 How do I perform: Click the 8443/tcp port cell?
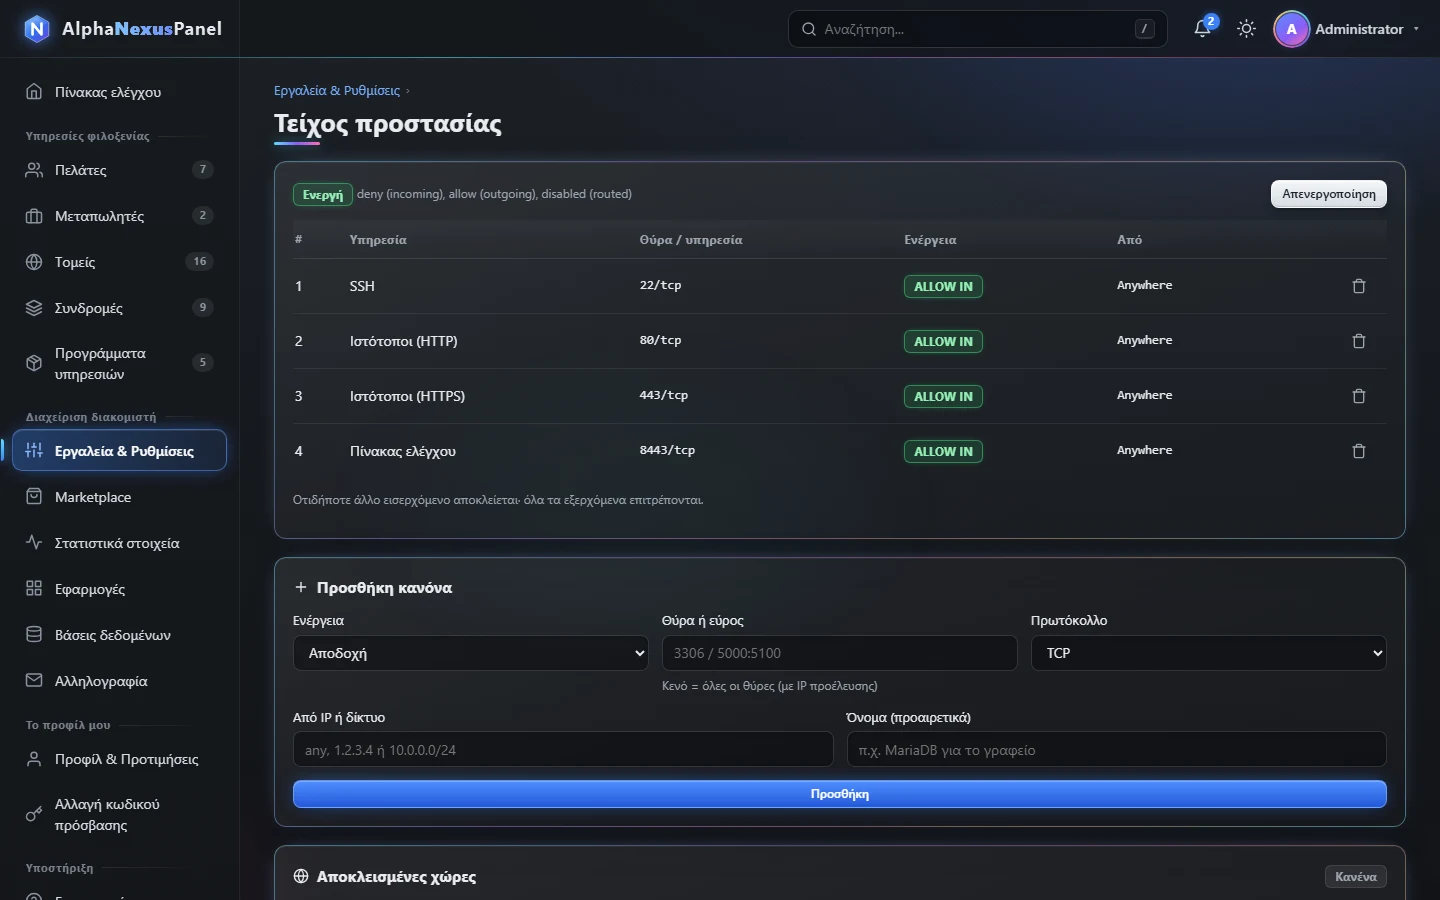coord(668,450)
